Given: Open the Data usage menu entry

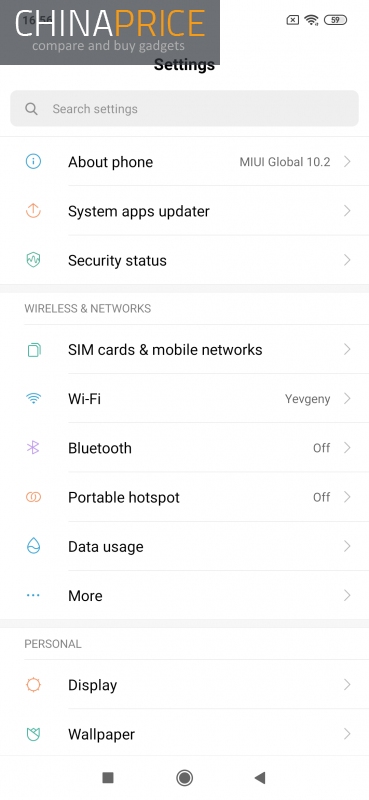Looking at the screenshot, I should point(184,546).
